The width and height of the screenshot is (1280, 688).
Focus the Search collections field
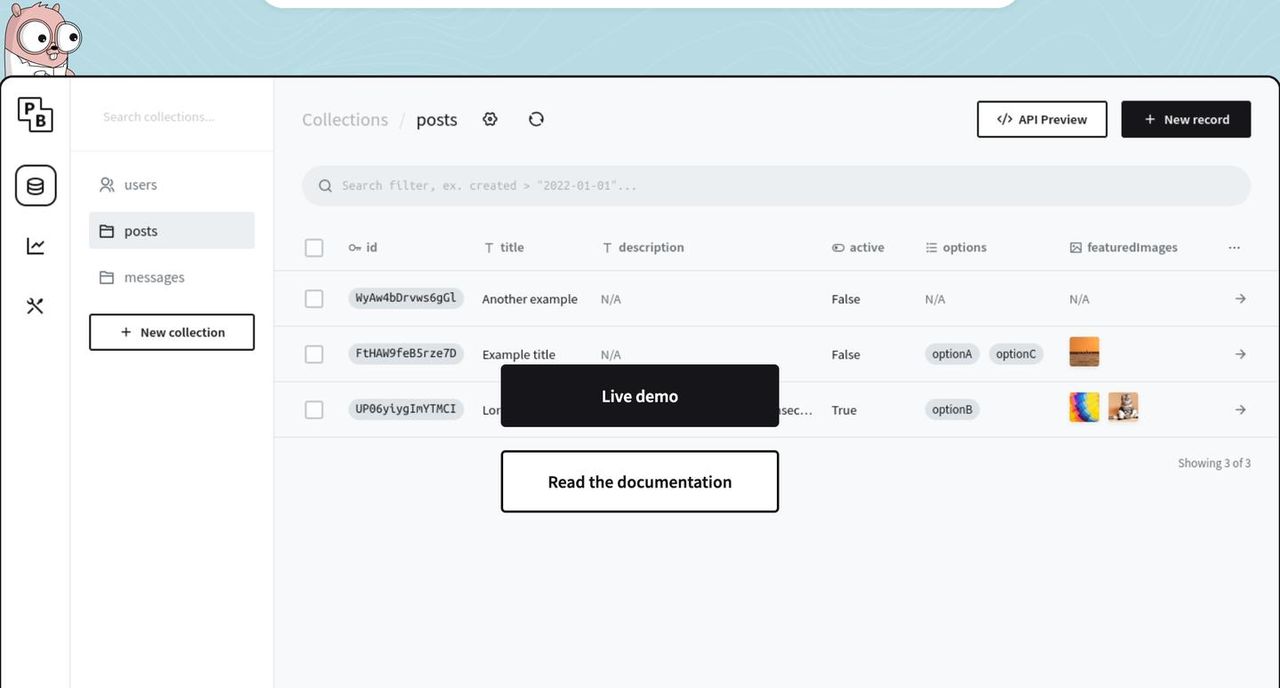172,117
